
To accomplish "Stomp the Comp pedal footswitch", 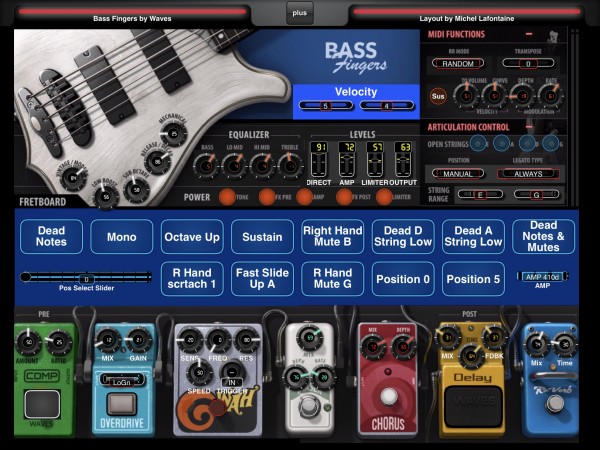I will 42,404.
